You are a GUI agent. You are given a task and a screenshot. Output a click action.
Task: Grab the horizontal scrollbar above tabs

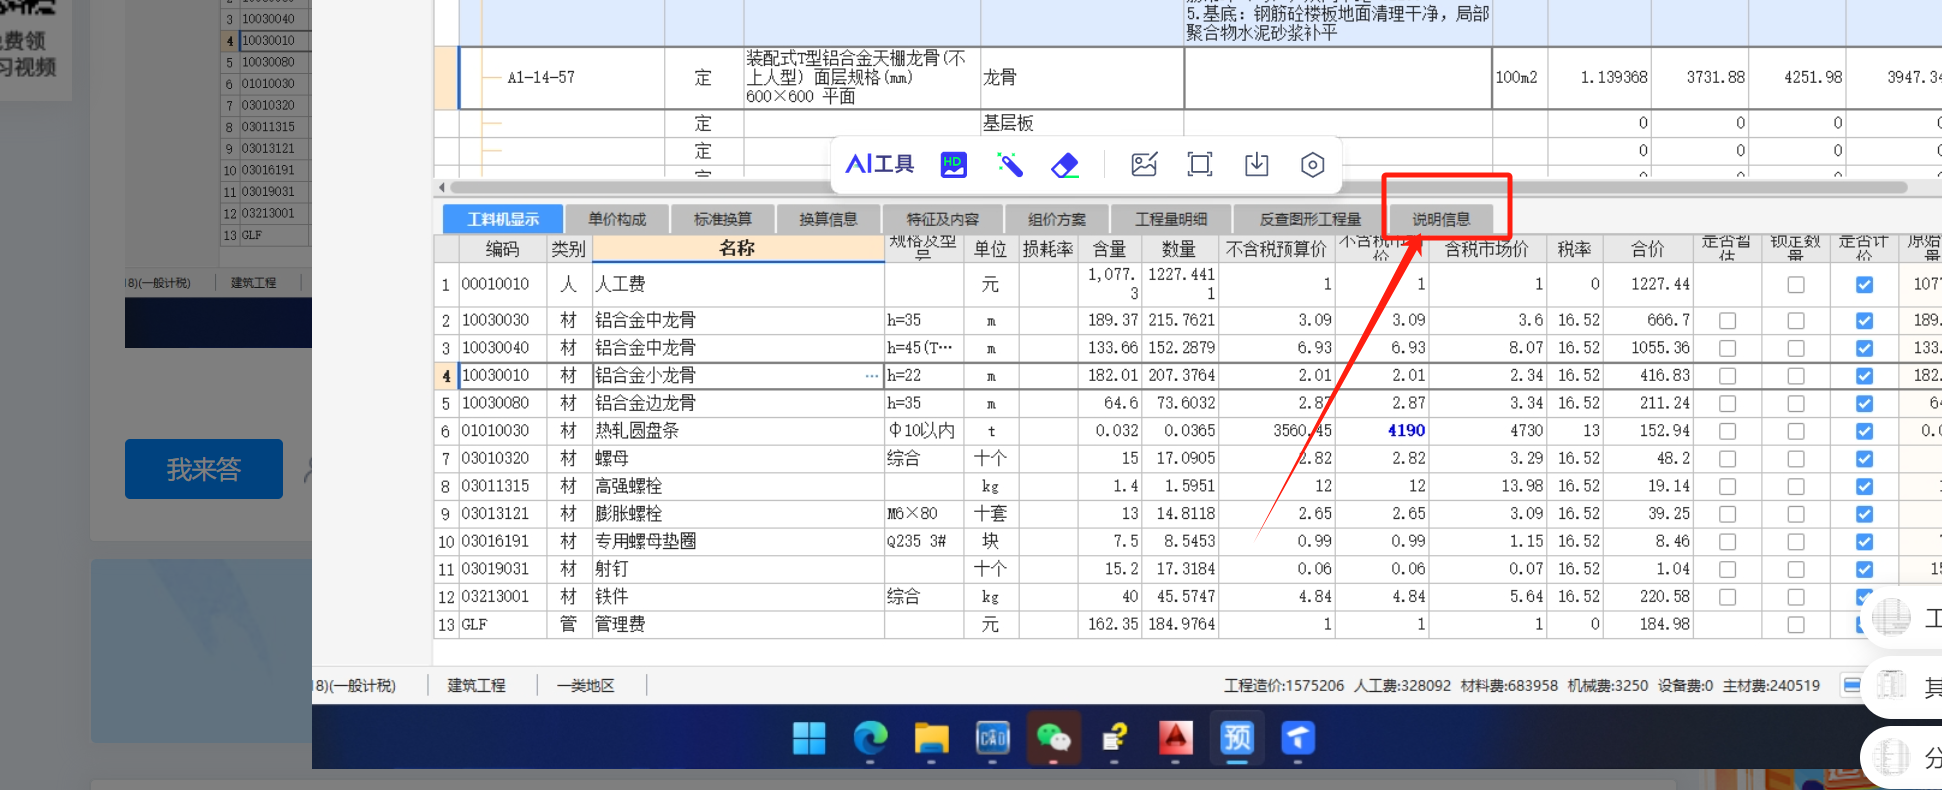[x=1178, y=187]
